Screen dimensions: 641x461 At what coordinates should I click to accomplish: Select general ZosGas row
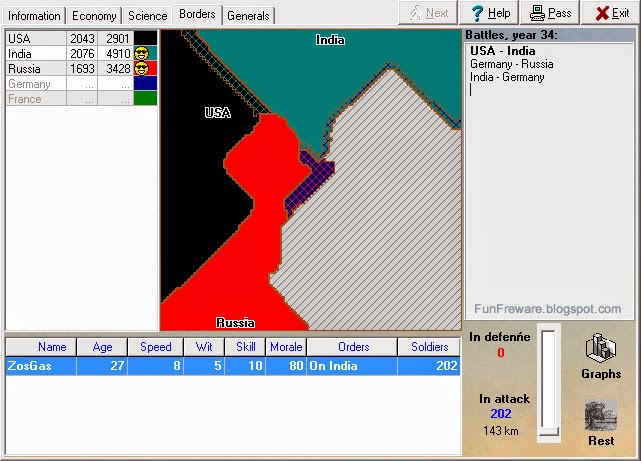[233, 365]
